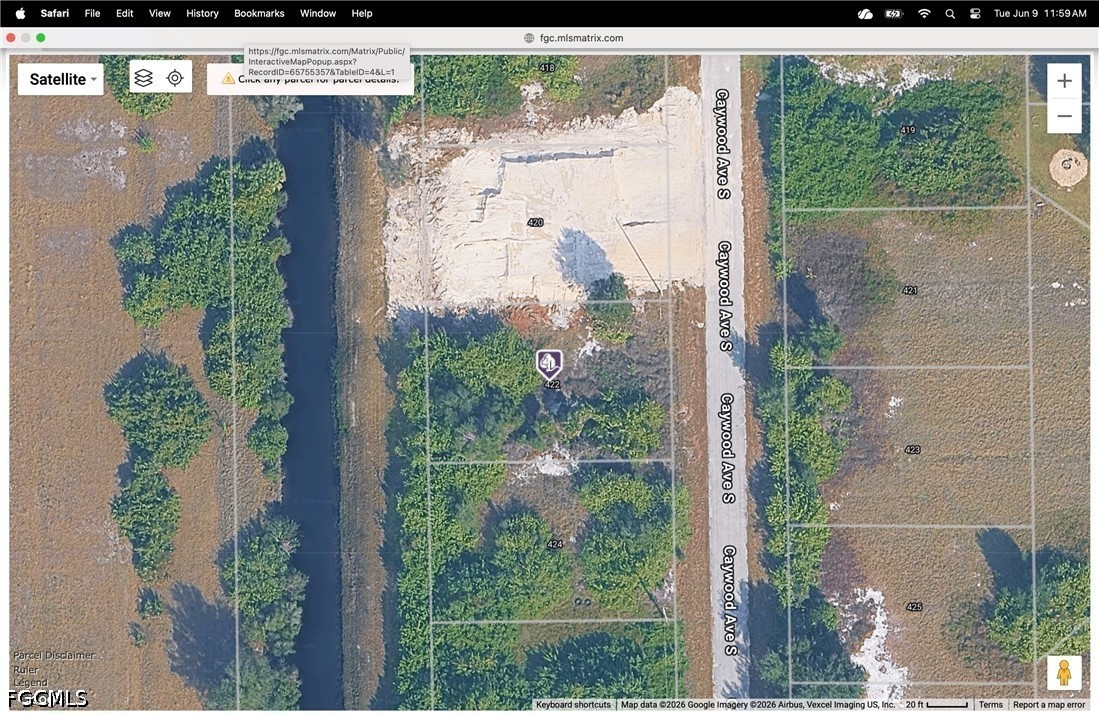This screenshot has height=714, width=1099.
Task: Open the map layers icon
Action: (143, 78)
